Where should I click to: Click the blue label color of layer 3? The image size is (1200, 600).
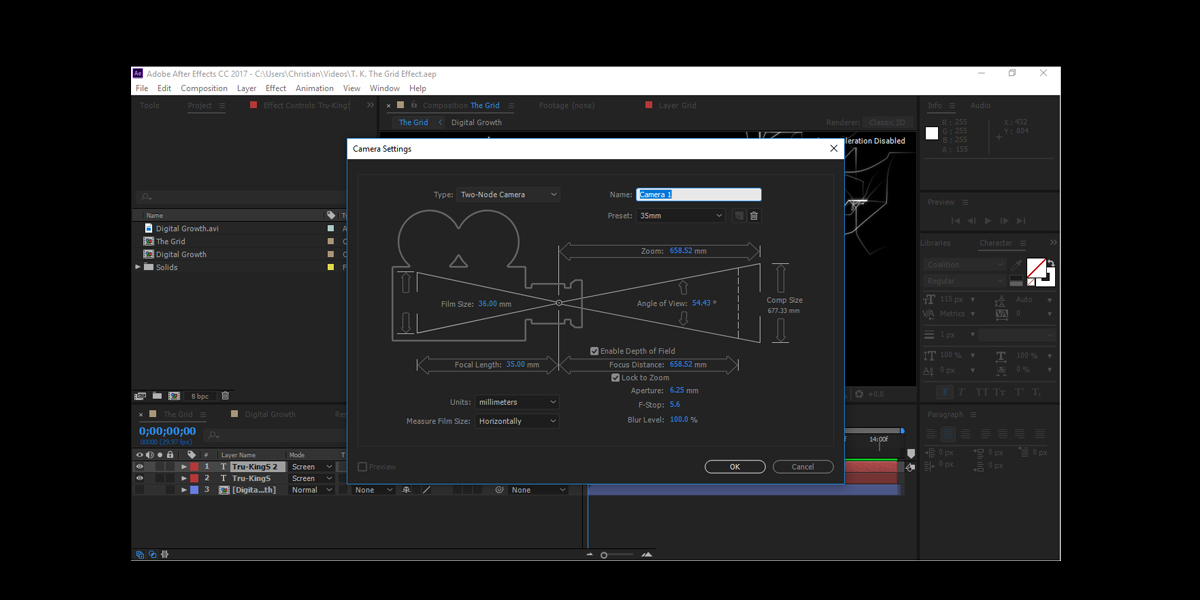(x=194, y=490)
